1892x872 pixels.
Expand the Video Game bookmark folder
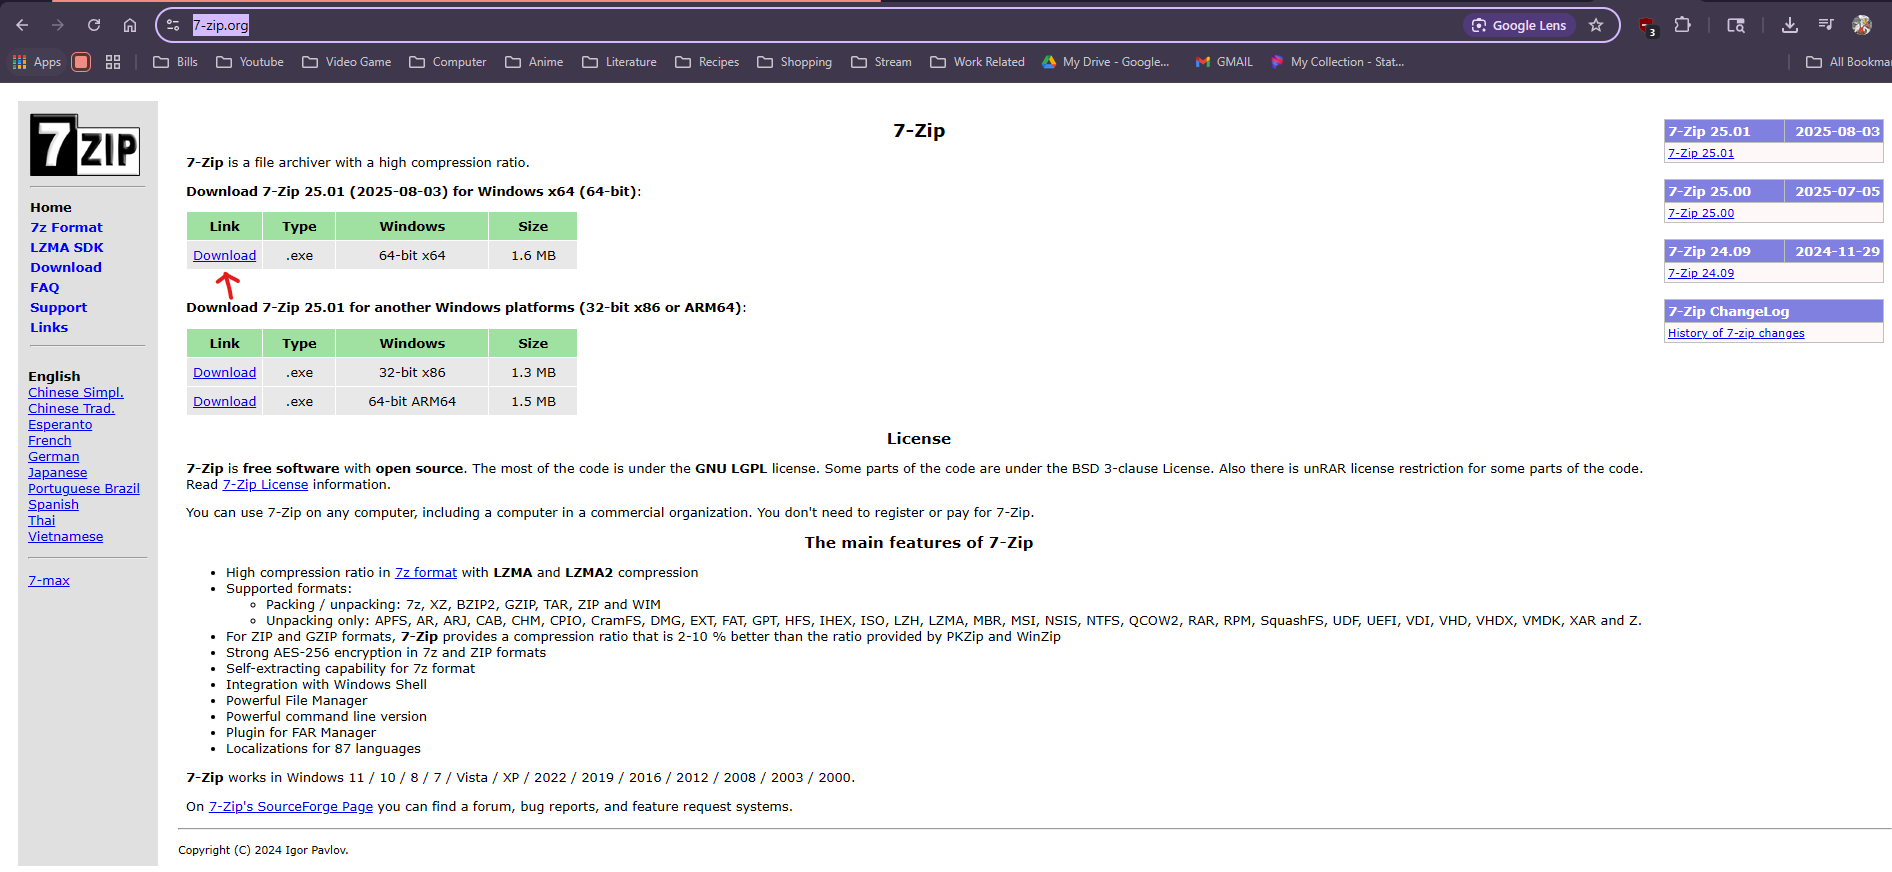[347, 62]
